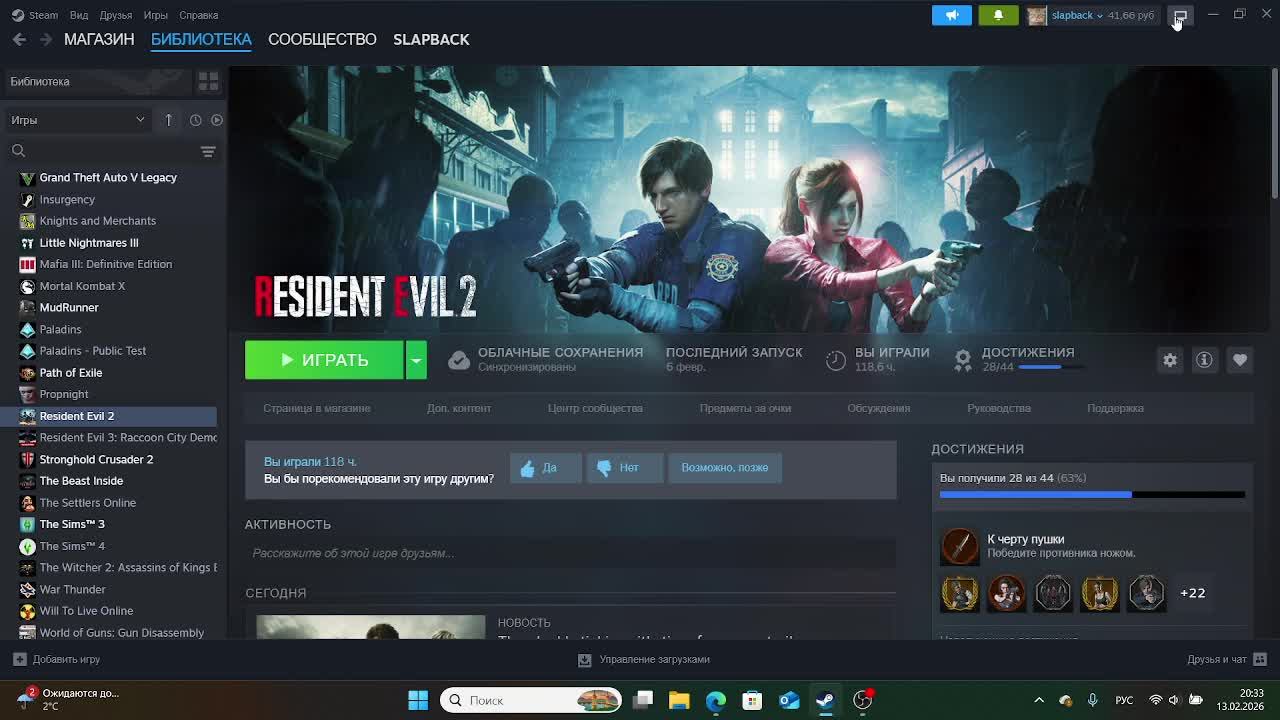
Task: Open Доп. контент link
Action: click(x=459, y=408)
